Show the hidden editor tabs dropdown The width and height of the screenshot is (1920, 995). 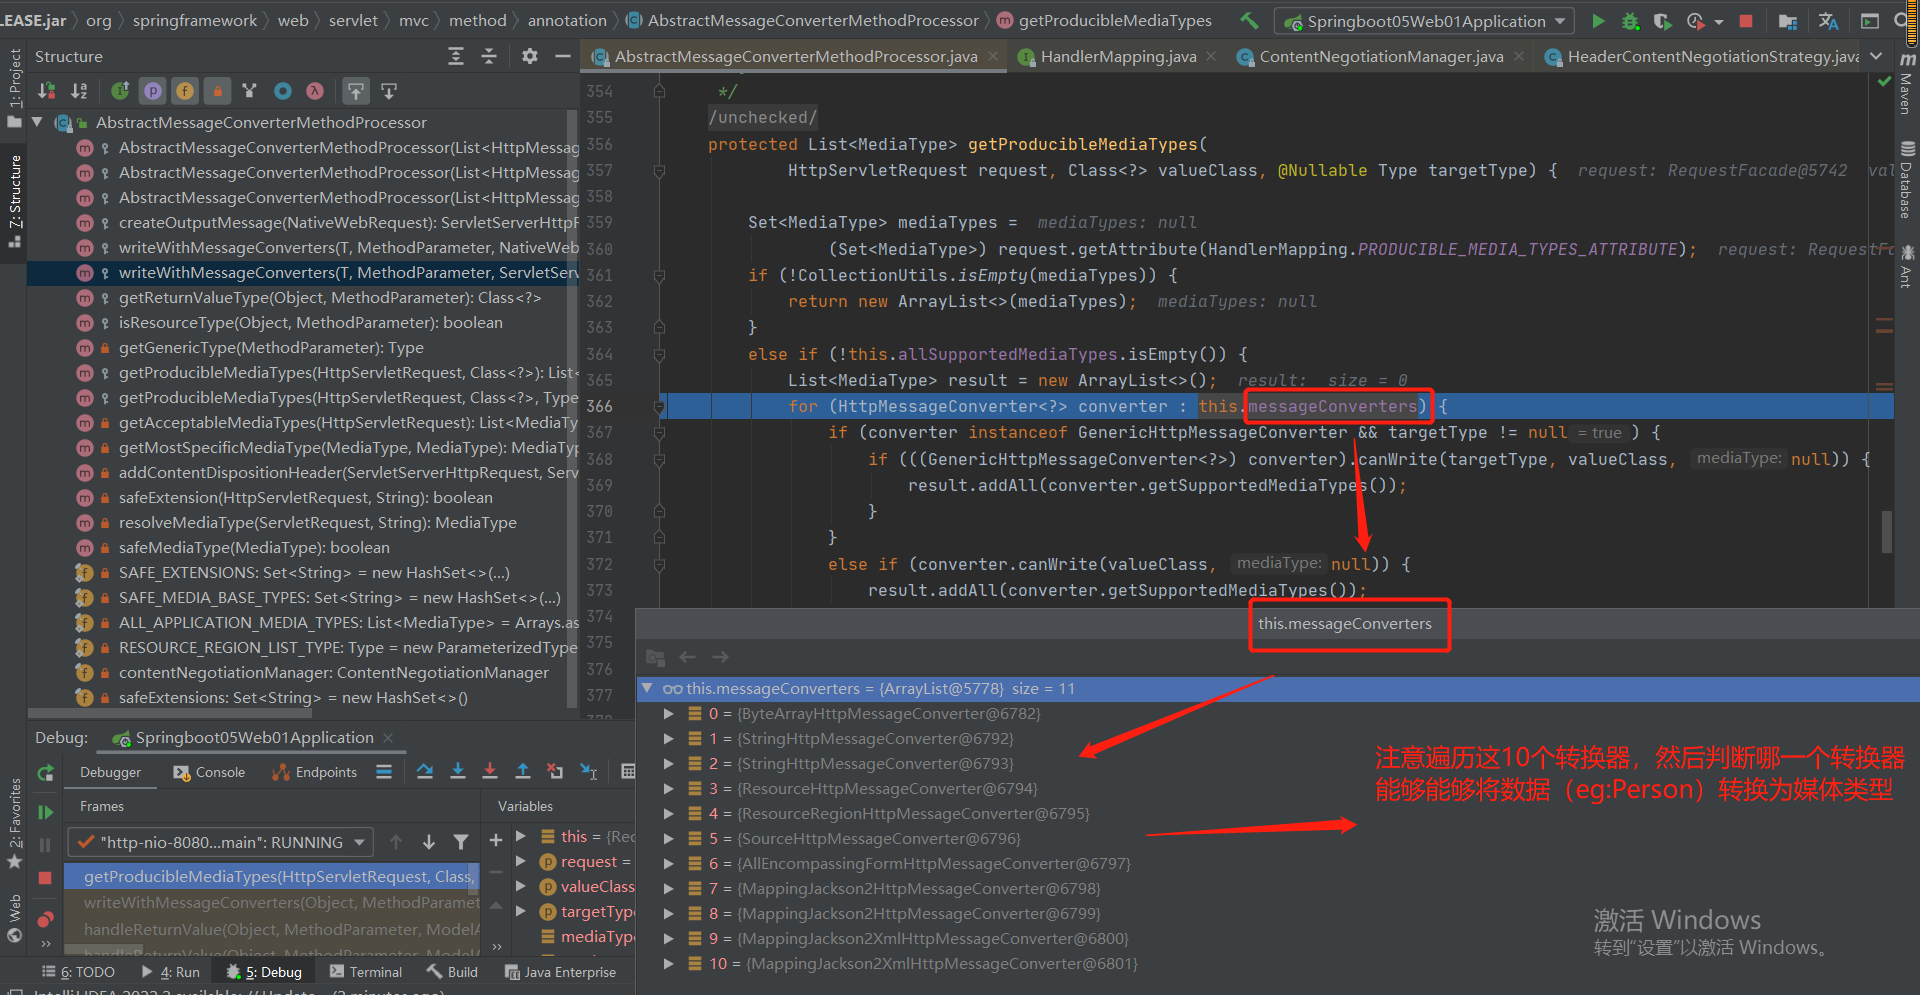click(1876, 57)
